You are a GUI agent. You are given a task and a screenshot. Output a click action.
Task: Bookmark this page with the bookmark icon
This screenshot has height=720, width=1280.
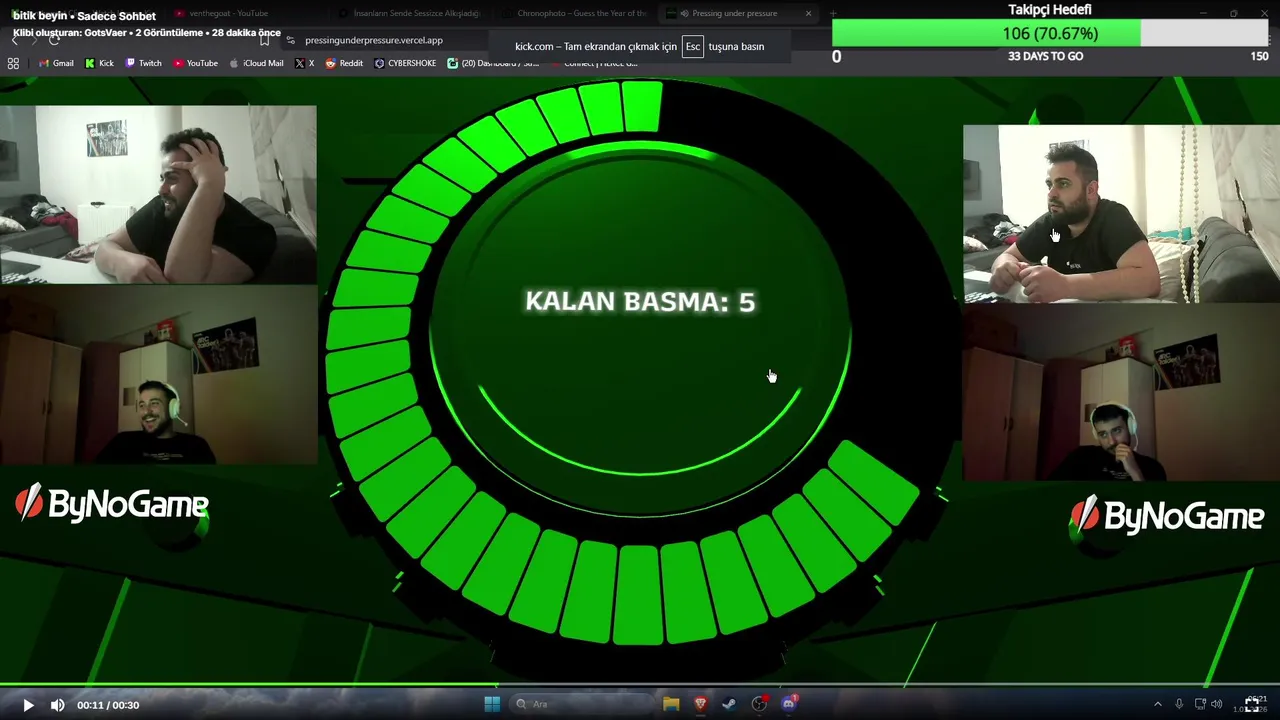264,40
